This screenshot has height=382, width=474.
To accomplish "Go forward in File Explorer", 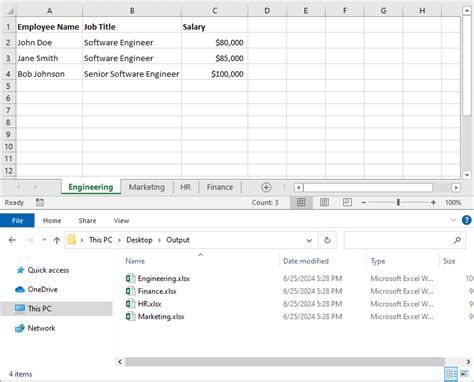I will point(30,240).
